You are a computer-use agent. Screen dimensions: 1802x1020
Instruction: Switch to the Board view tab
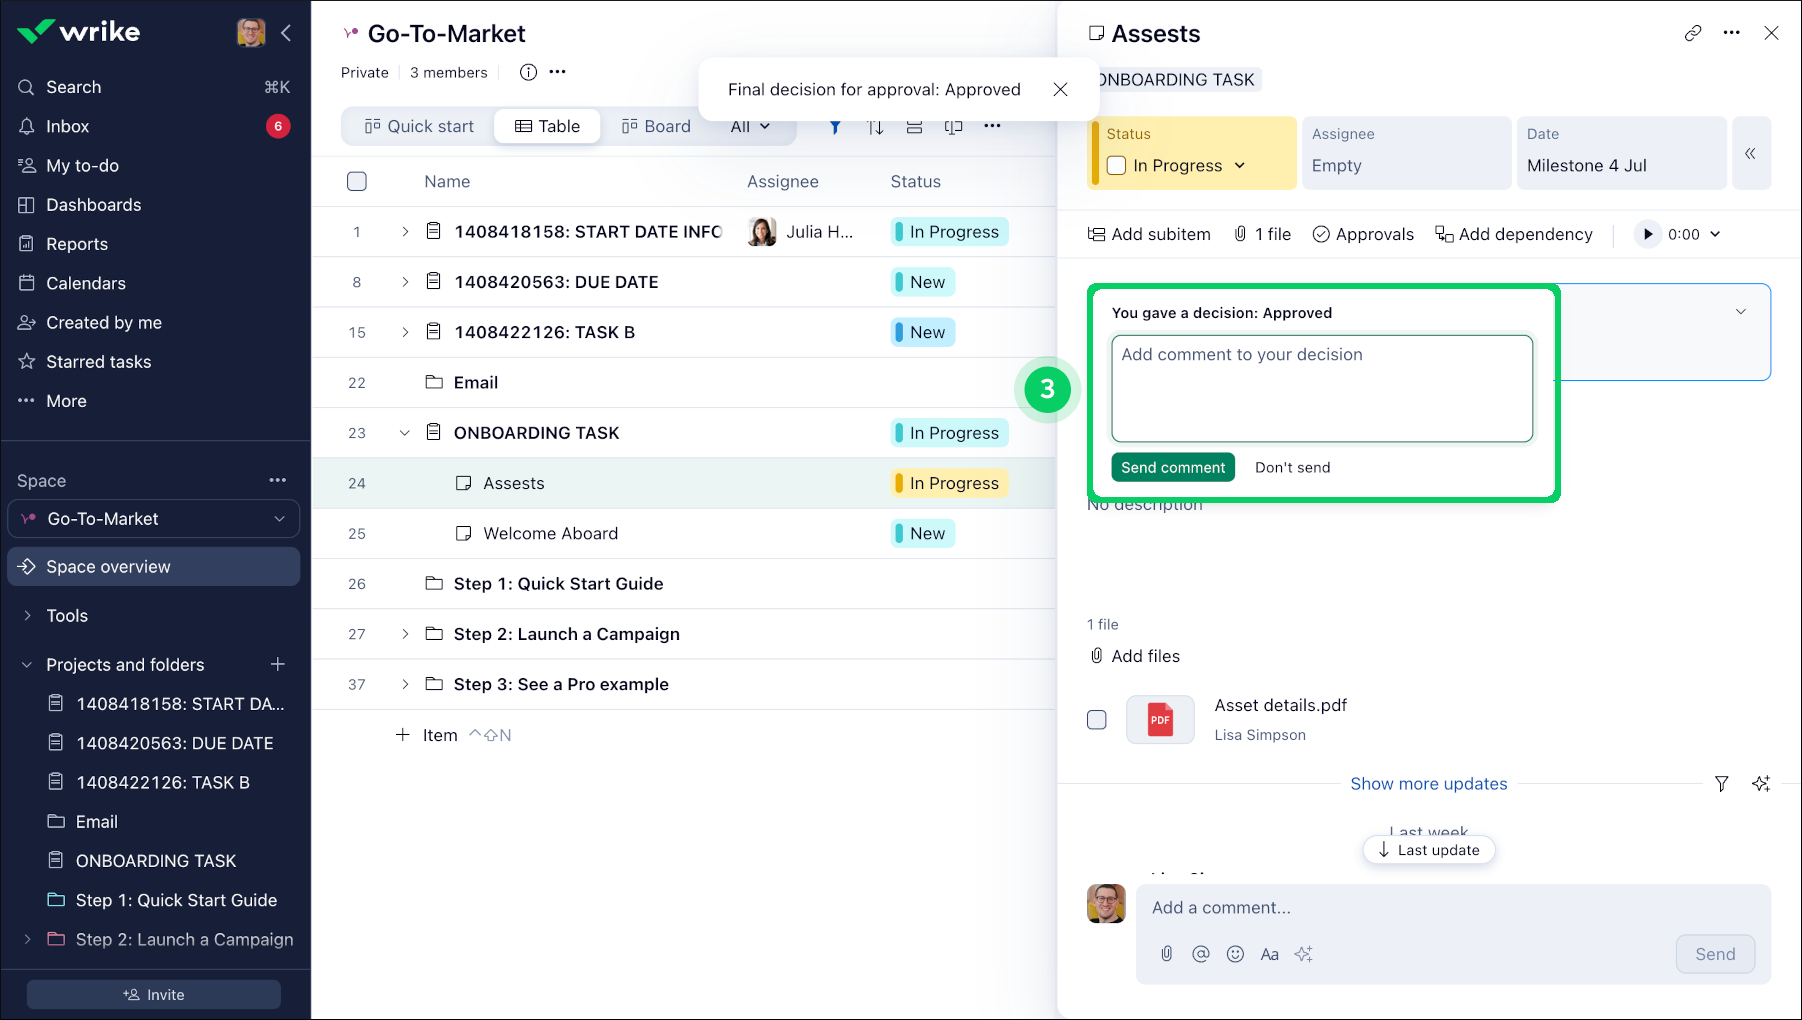point(656,126)
